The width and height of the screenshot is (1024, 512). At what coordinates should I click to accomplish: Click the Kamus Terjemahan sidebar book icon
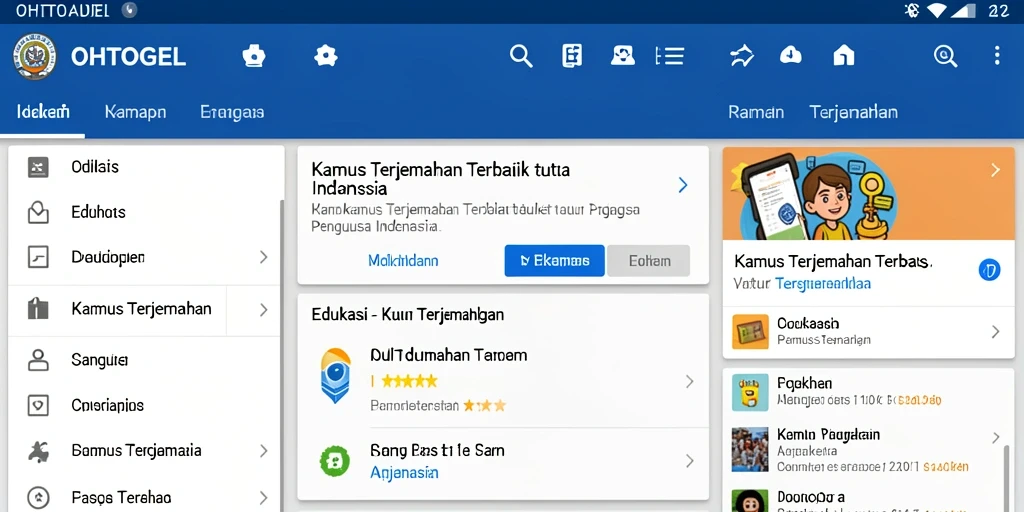click(38, 308)
